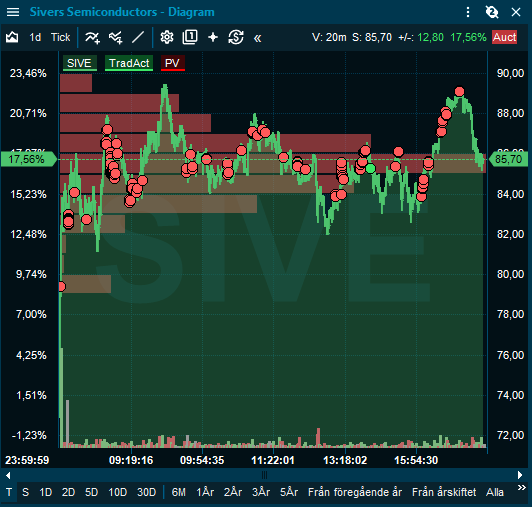Viewport: 532px width, 507px height.
Task: Toggle the TradAct indicator legend
Action: (x=129, y=63)
